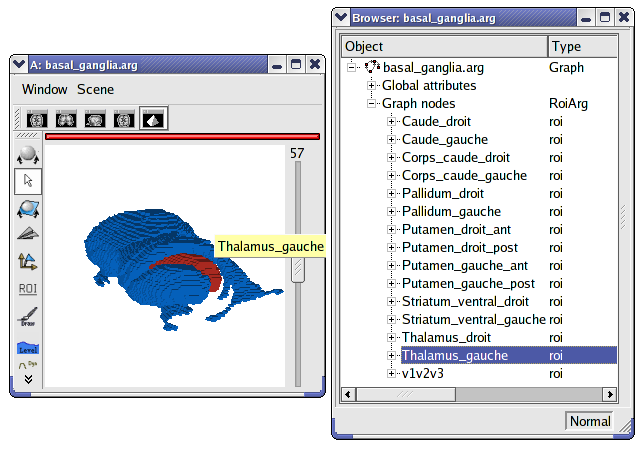This screenshot has width=640, height=450.
Task: Choose the paper airplane flight control
Action: tap(28, 234)
